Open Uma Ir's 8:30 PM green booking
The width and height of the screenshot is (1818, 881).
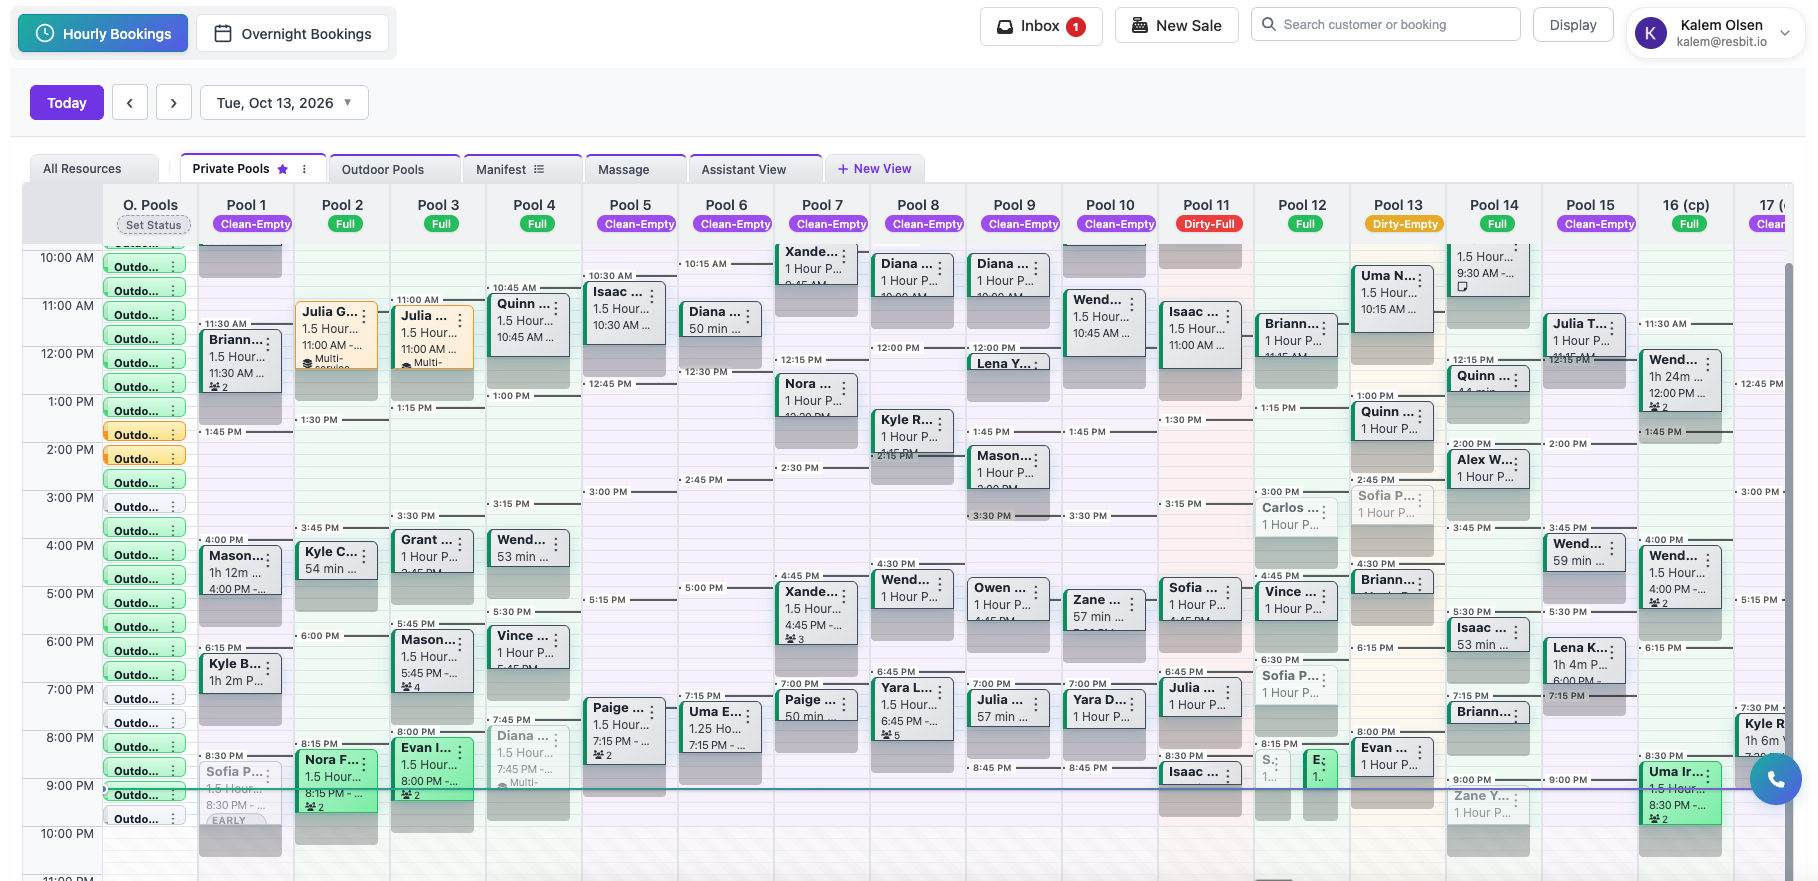click(1680, 795)
